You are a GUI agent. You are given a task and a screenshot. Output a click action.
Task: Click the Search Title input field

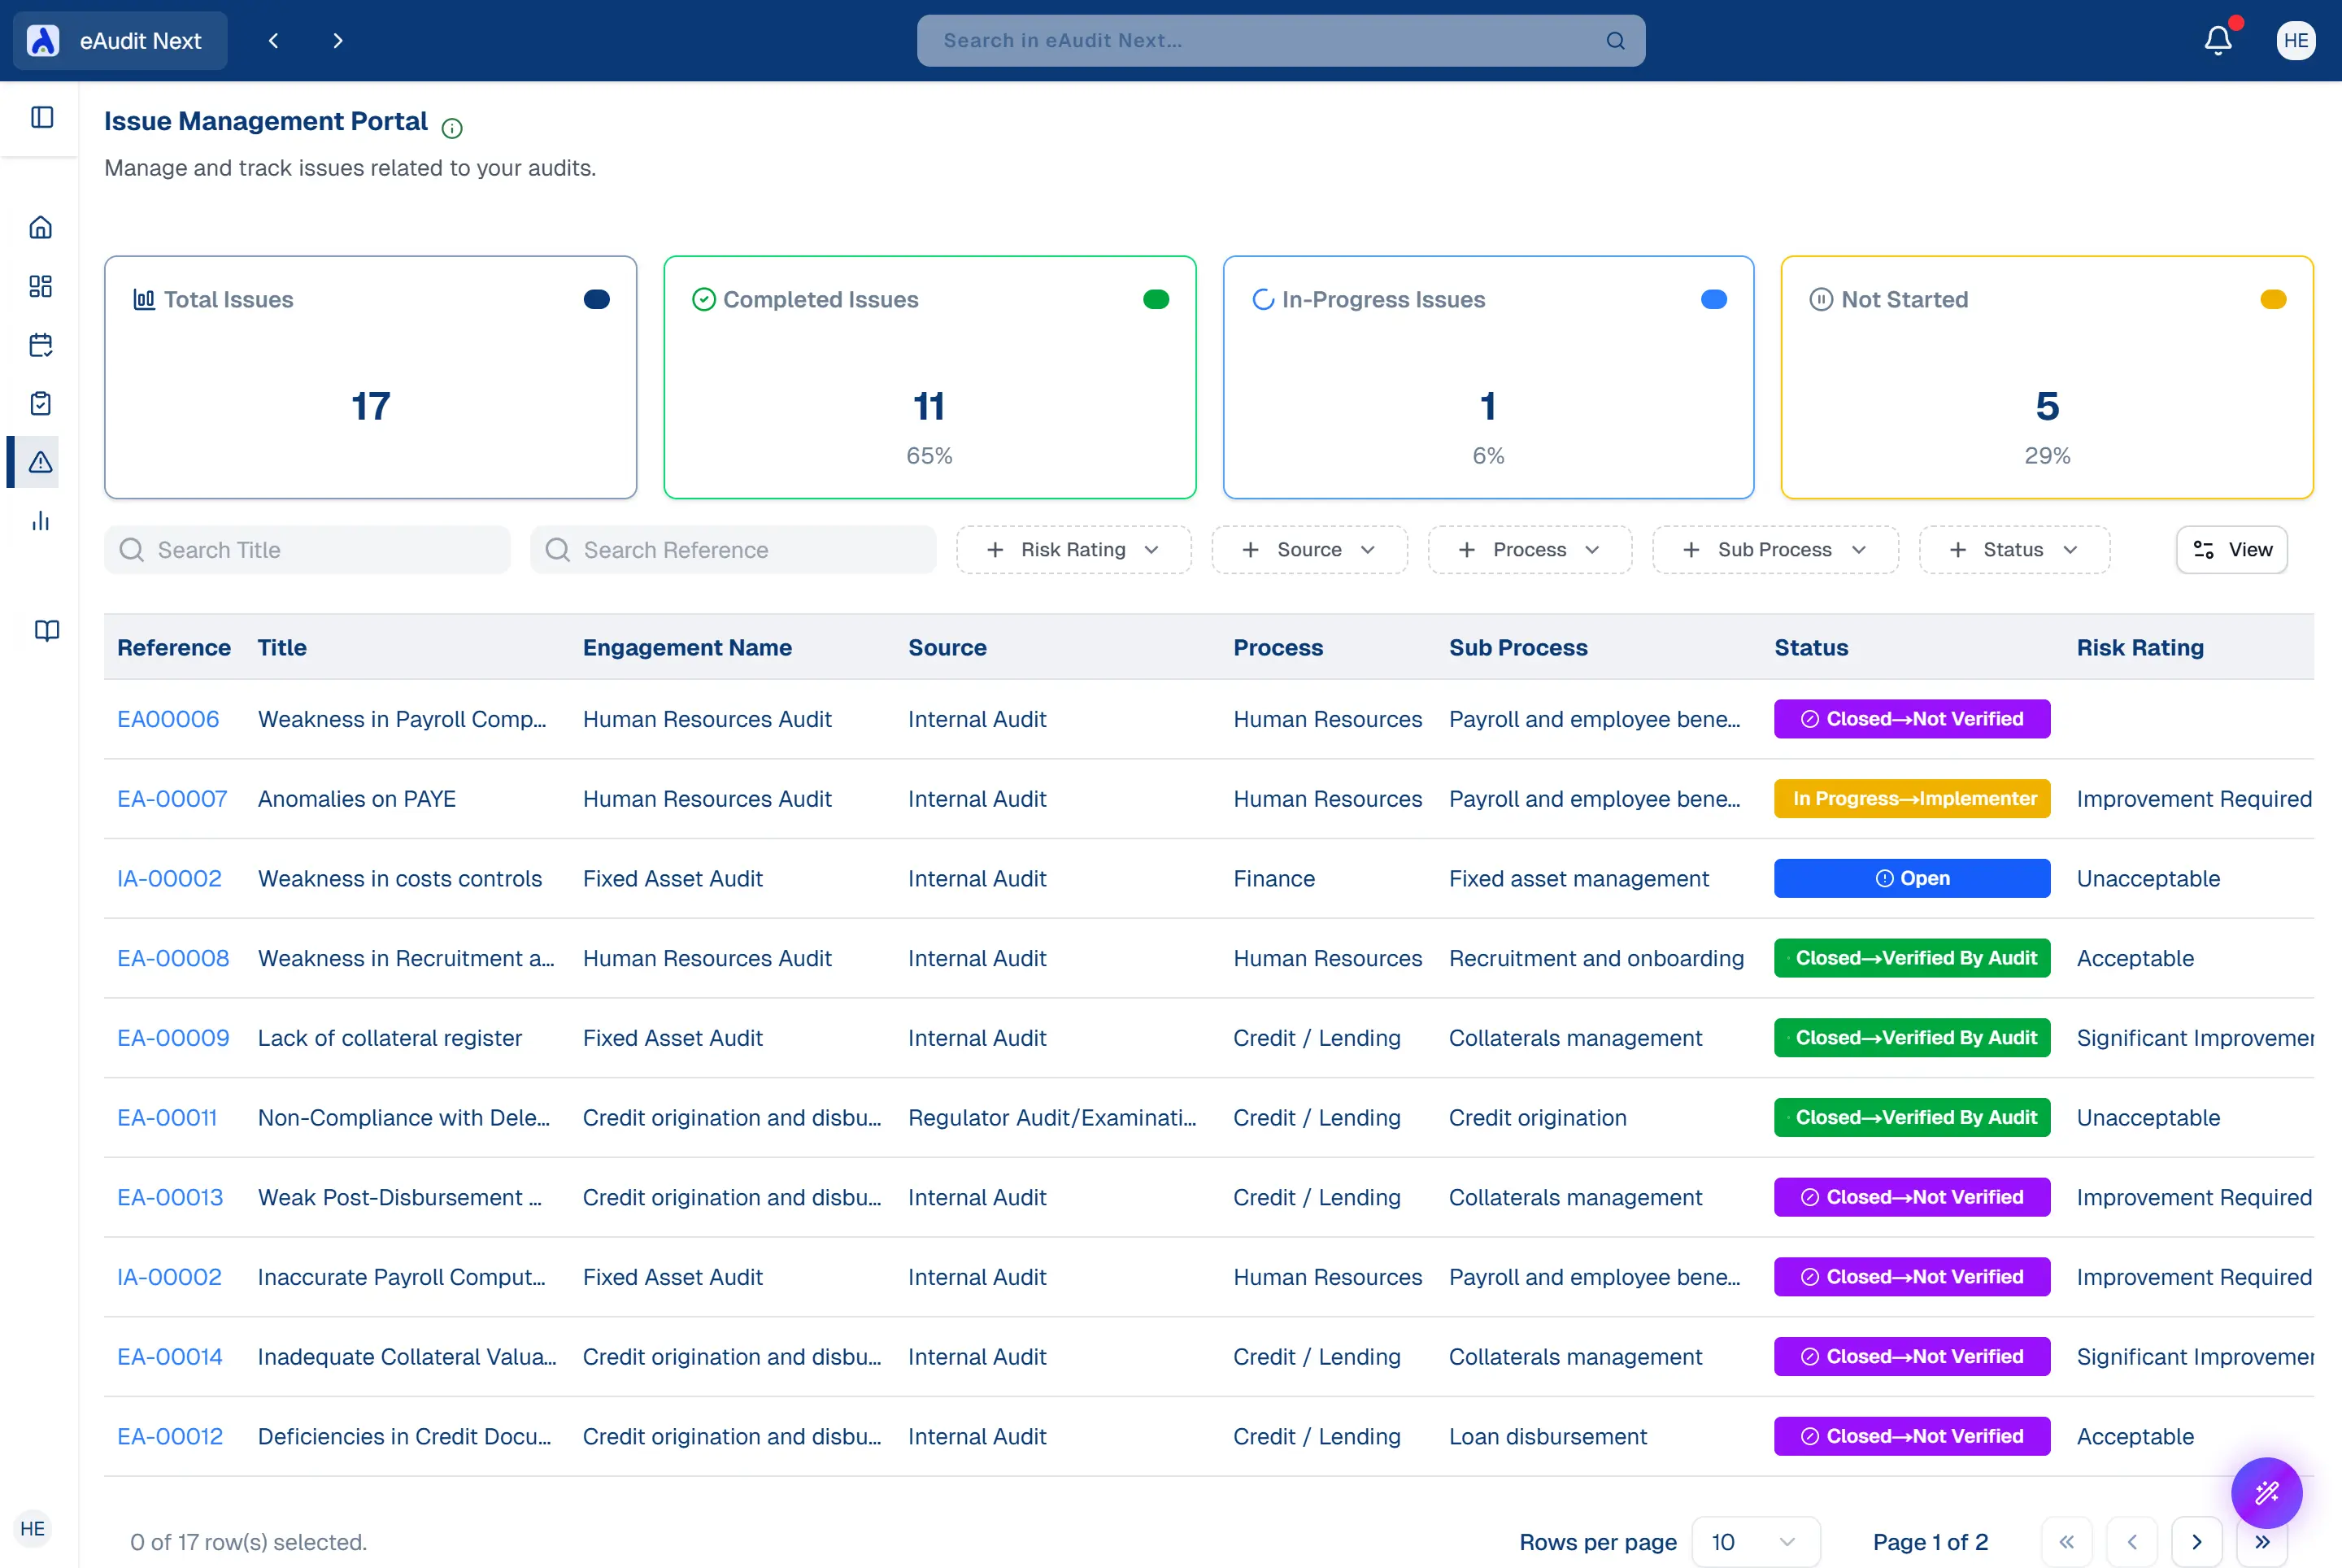(308, 550)
